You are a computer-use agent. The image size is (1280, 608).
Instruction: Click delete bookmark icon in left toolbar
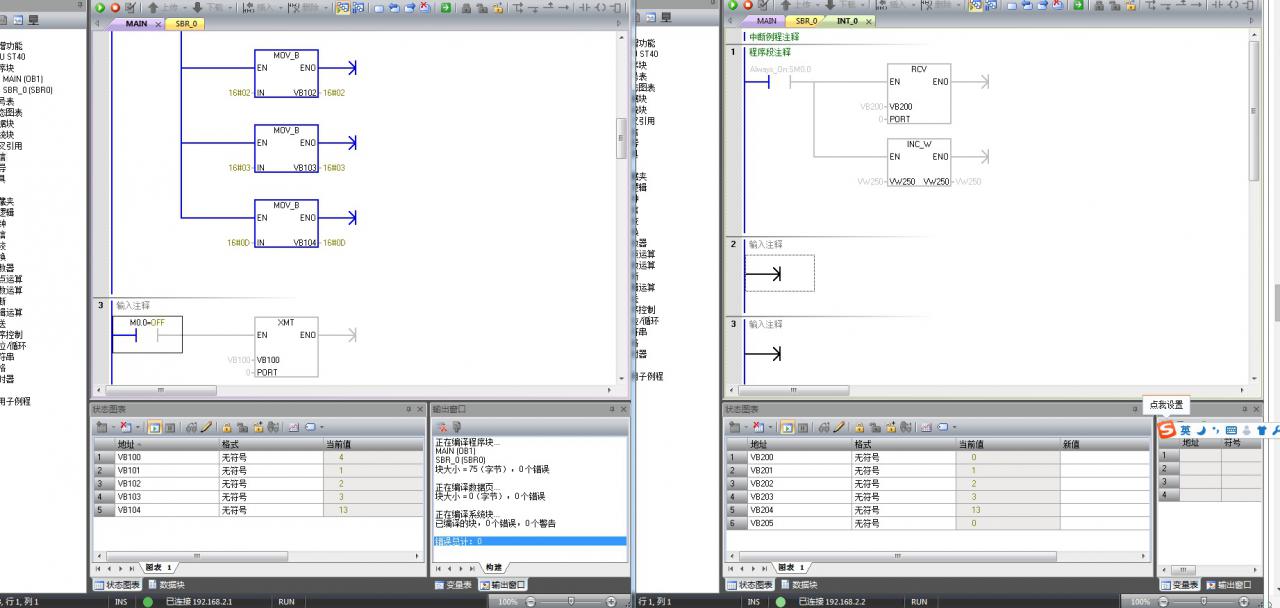(x=425, y=6)
